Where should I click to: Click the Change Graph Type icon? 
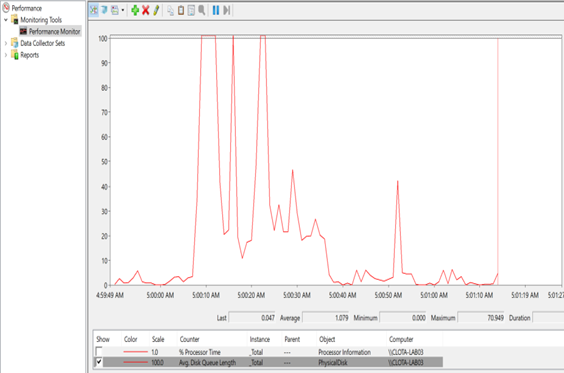coord(115,10)
